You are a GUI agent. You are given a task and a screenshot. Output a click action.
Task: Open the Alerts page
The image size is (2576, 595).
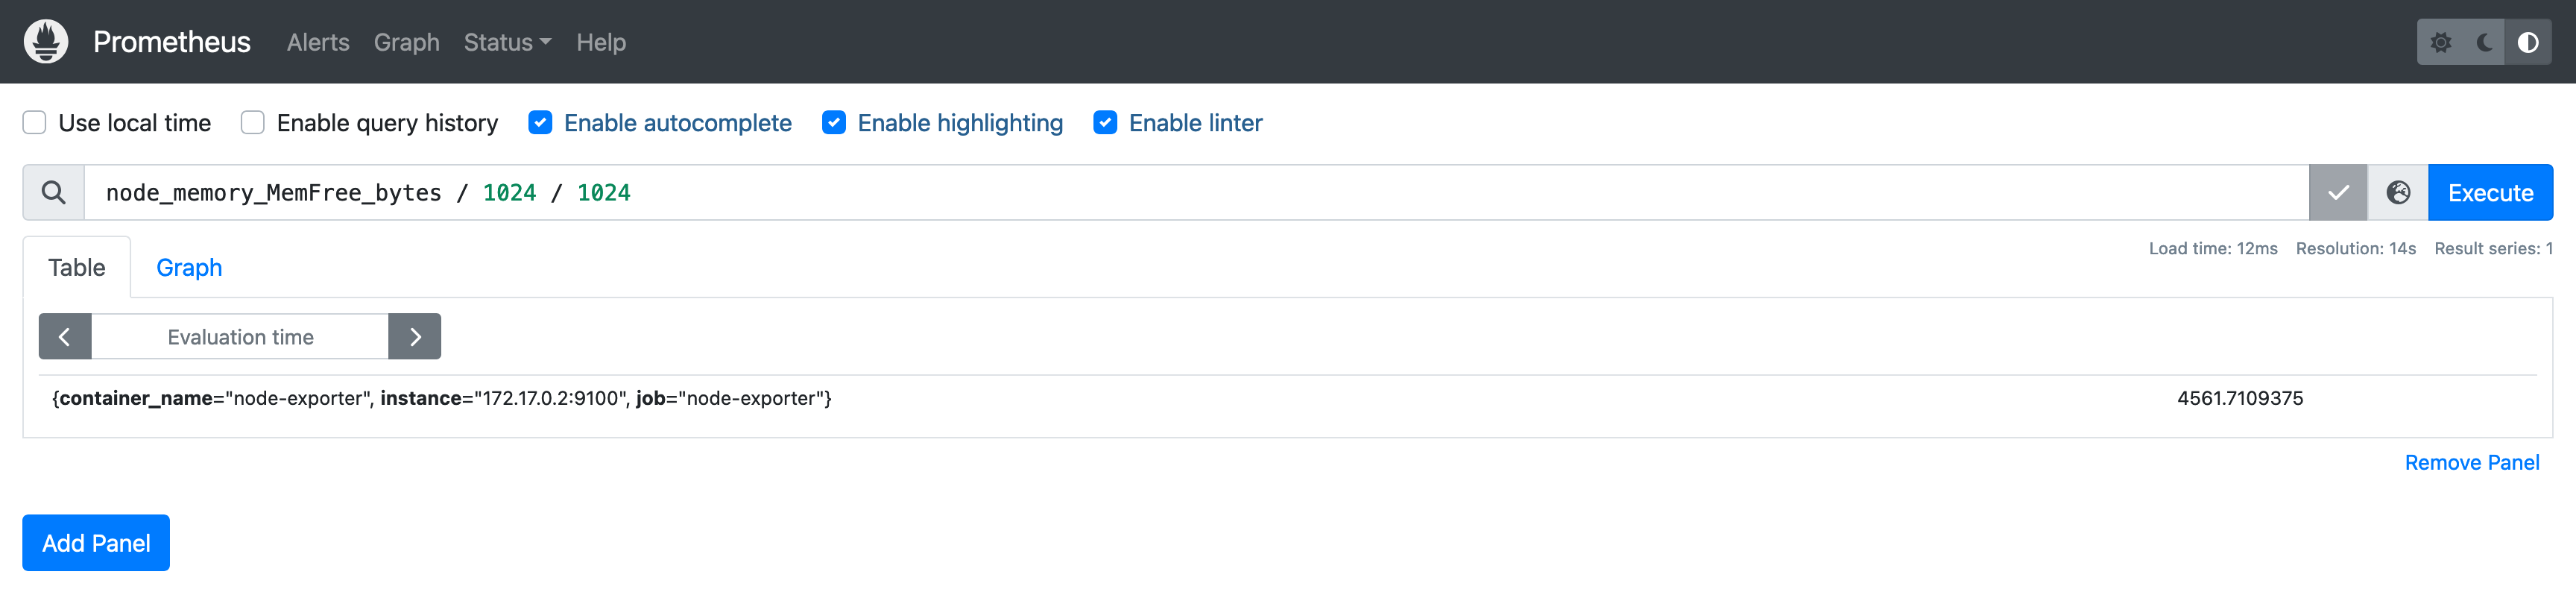pyautogui.click(x=318, y=42)
